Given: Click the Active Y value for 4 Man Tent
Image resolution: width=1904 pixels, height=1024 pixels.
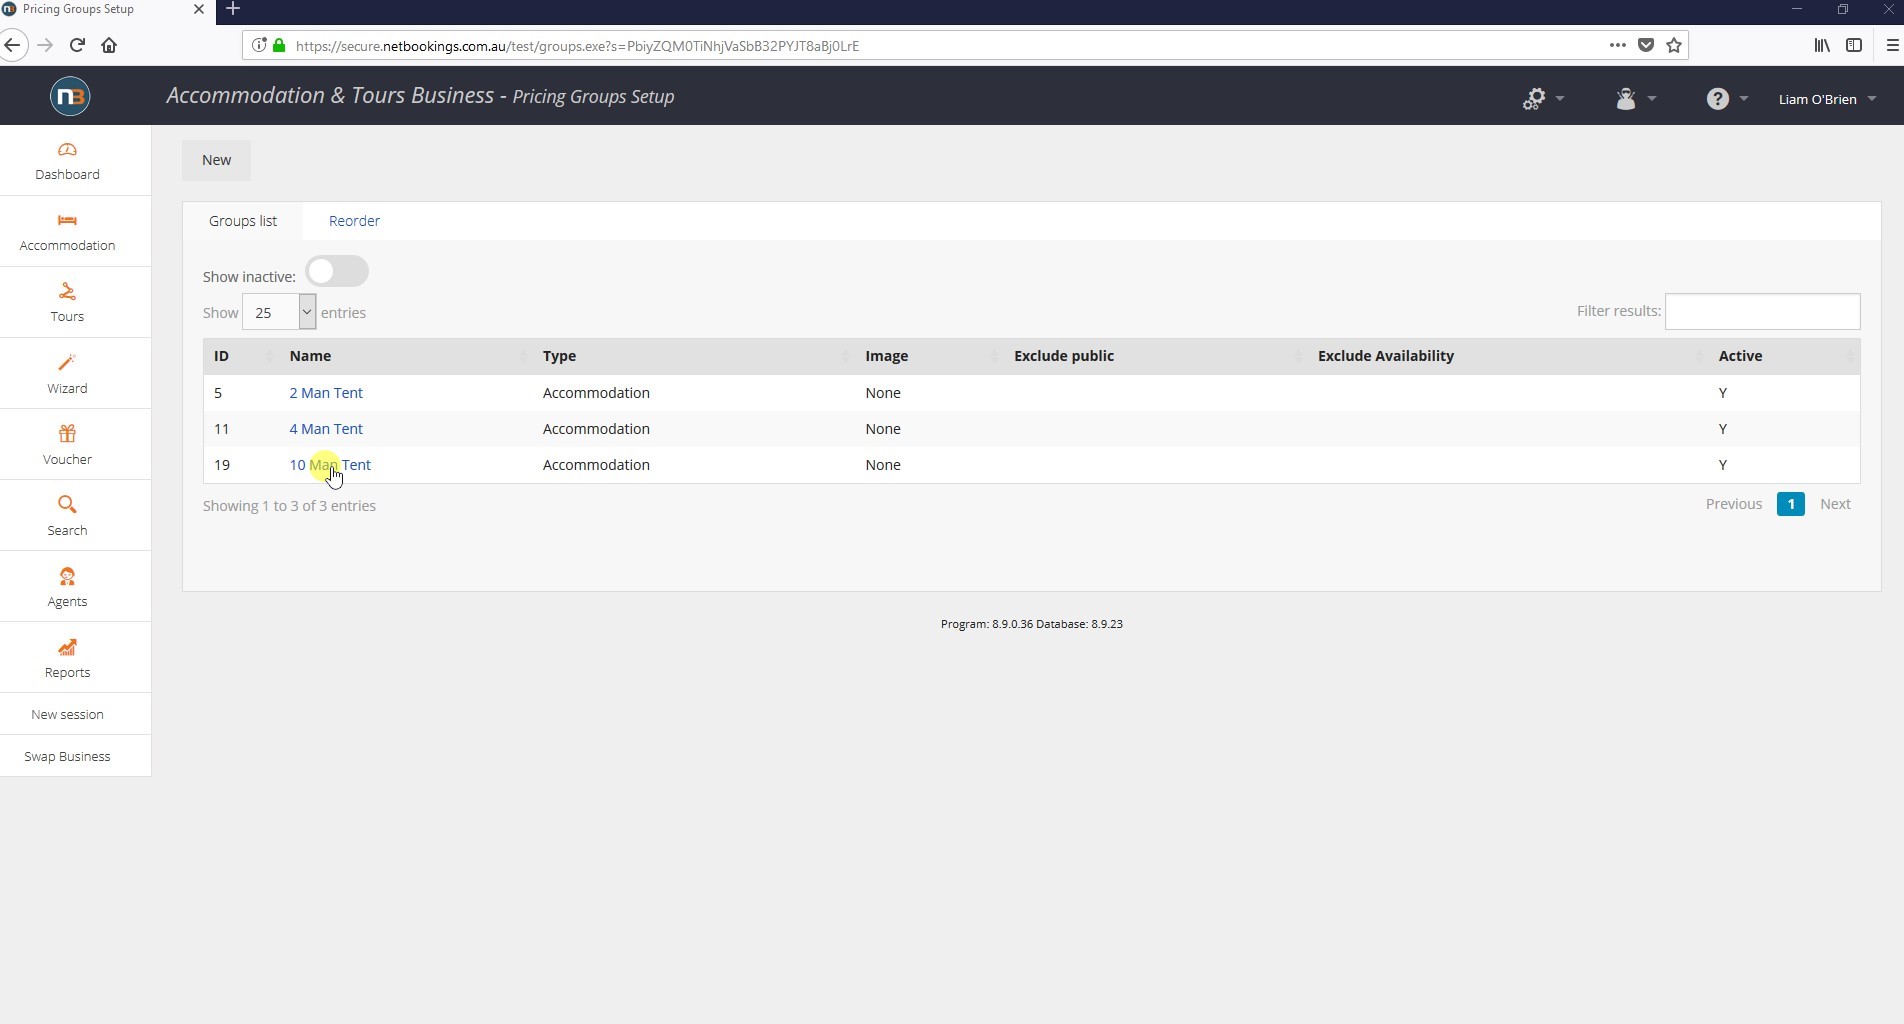Looking at the screenshot, I should 1722,429.
